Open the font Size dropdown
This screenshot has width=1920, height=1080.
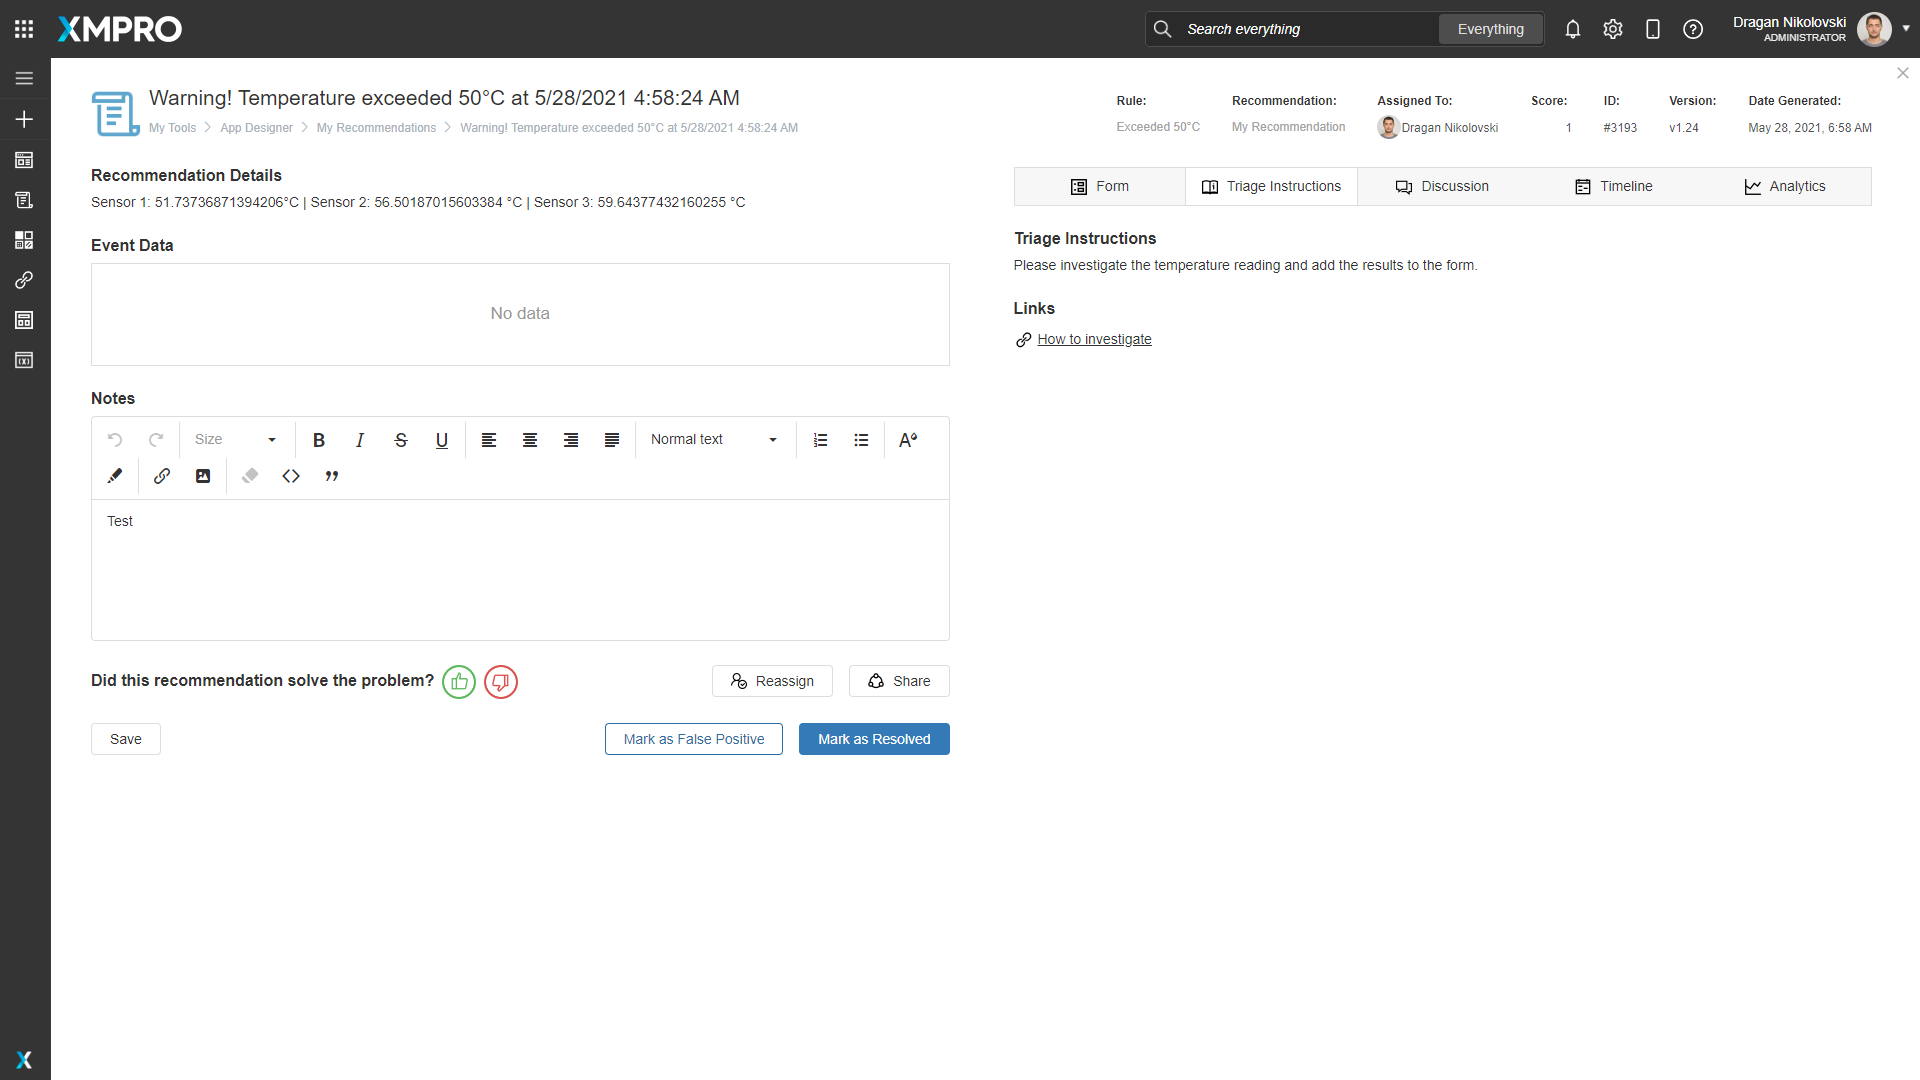coord(236,440)
